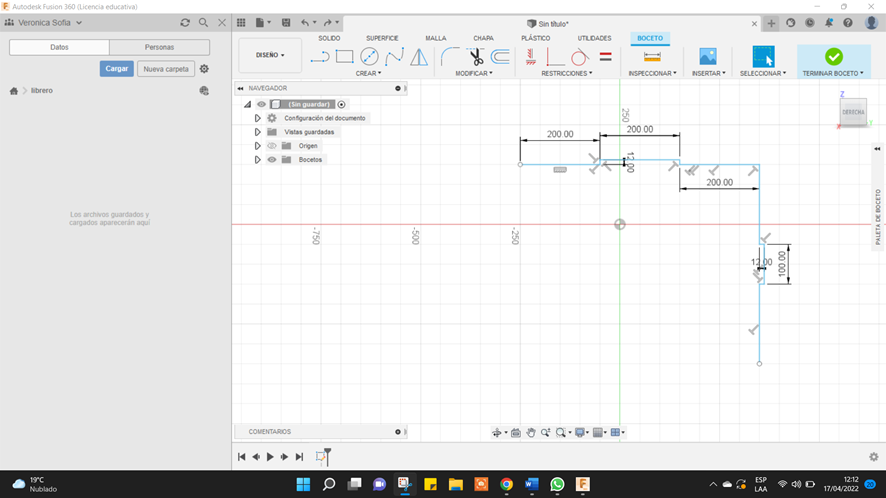Click the Save icon in toolbar
The height and width of the screenshot is (498, 886).
[x=286, y=23]
